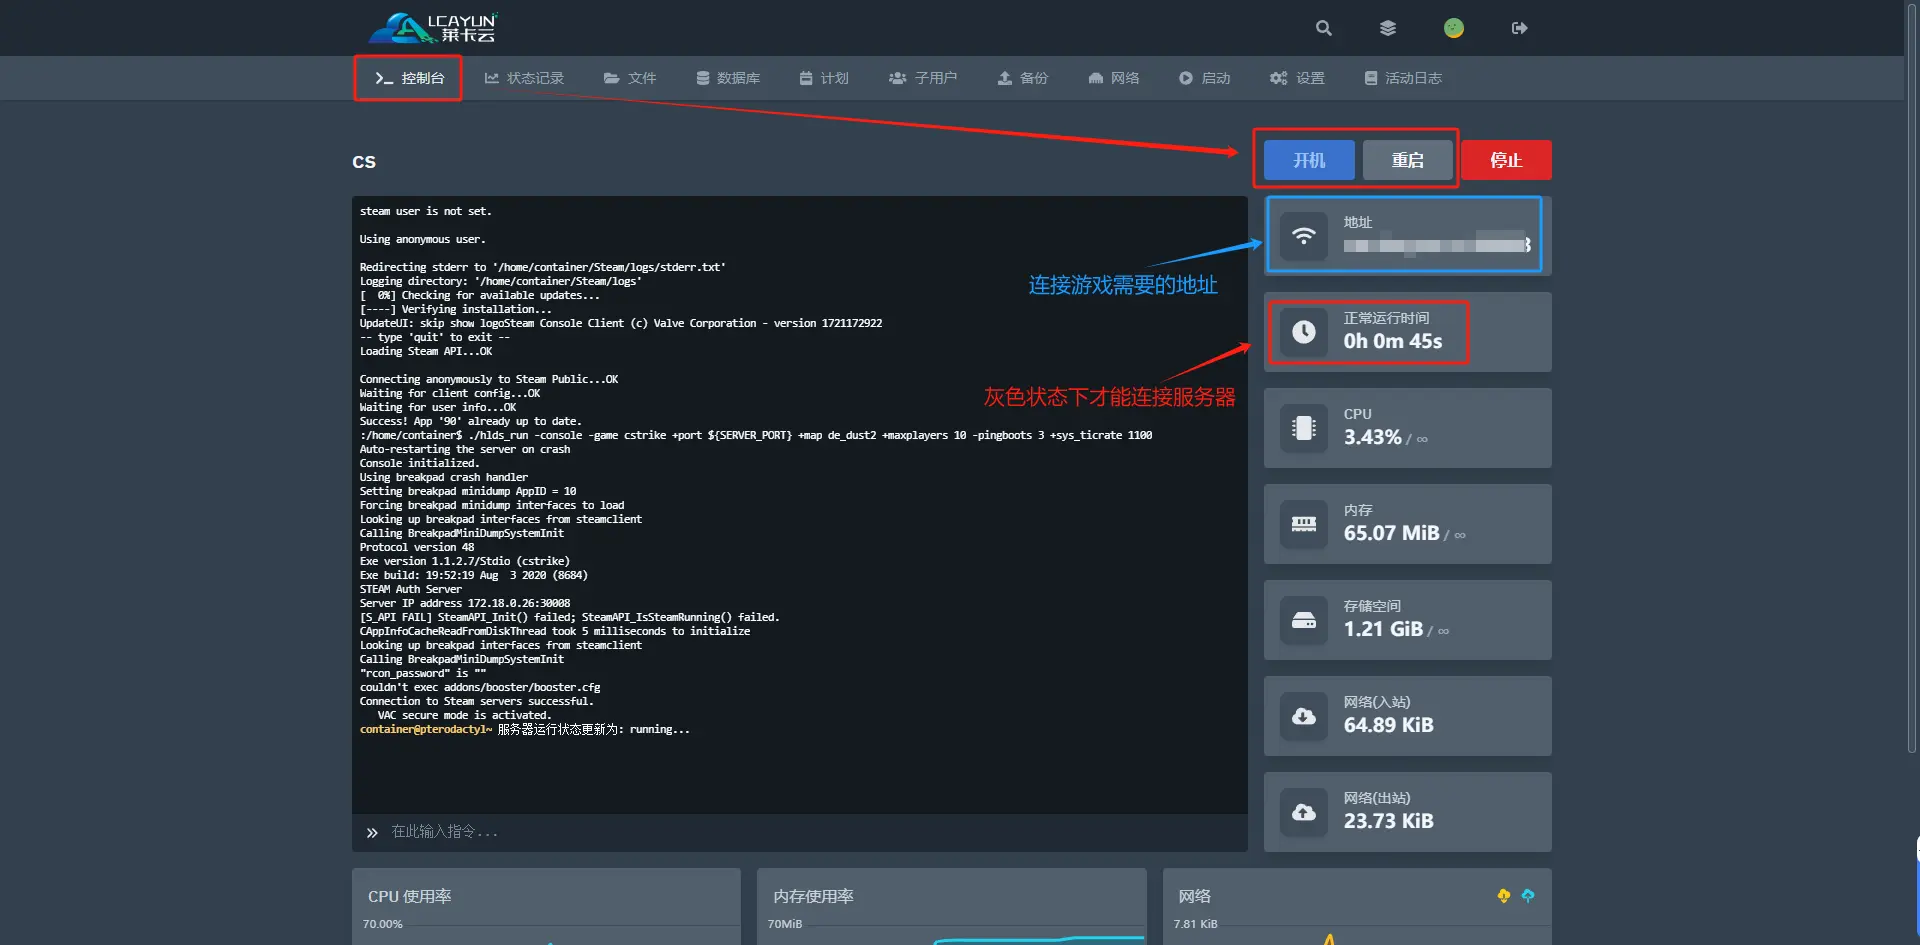Open the search magnifier icon in header

[x=1324, y=28]
